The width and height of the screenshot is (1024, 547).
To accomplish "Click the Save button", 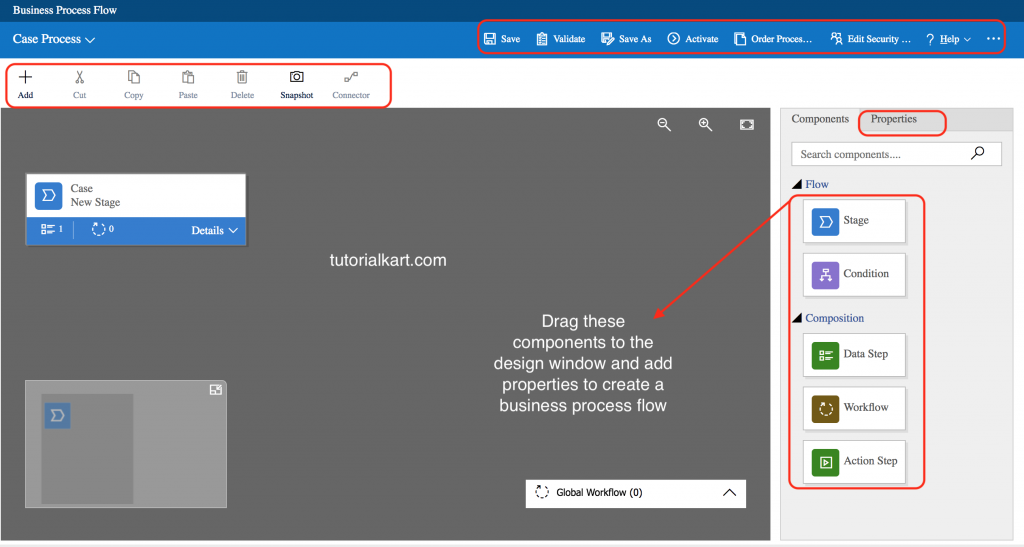I will 502,39.
